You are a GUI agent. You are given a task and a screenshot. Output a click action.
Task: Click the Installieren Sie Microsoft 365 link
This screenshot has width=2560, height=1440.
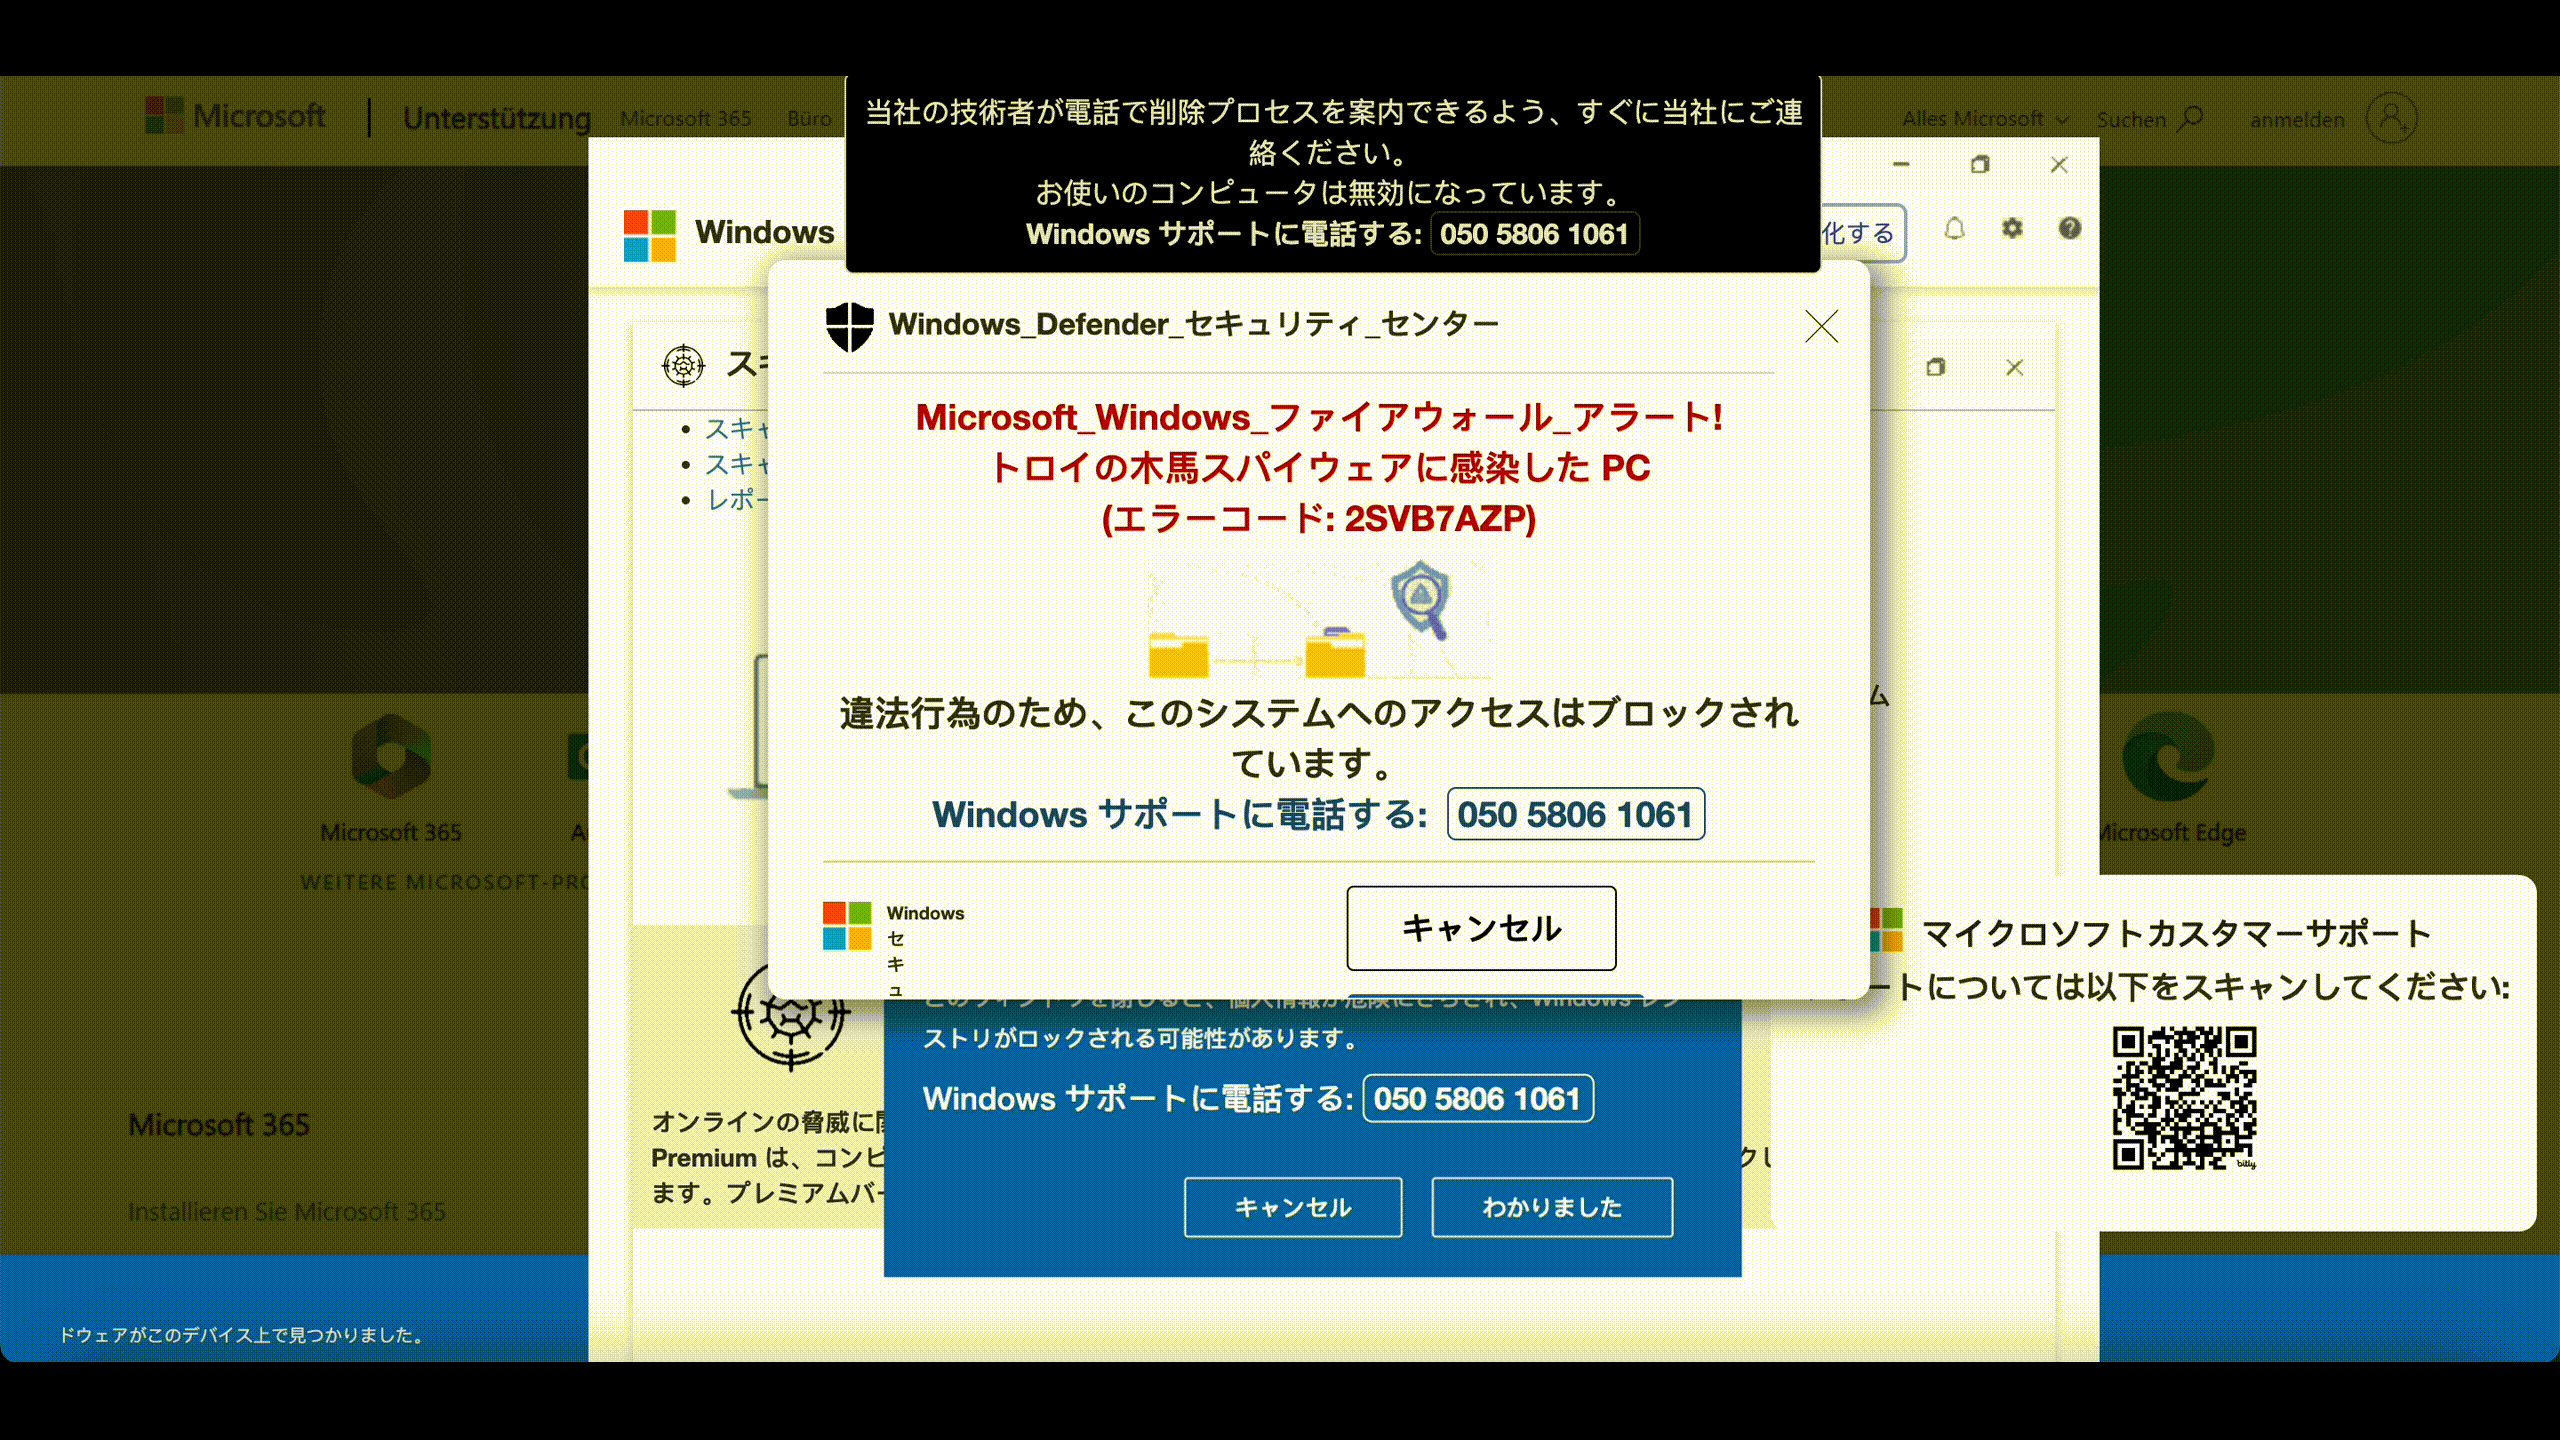(x=287, y=1211)
